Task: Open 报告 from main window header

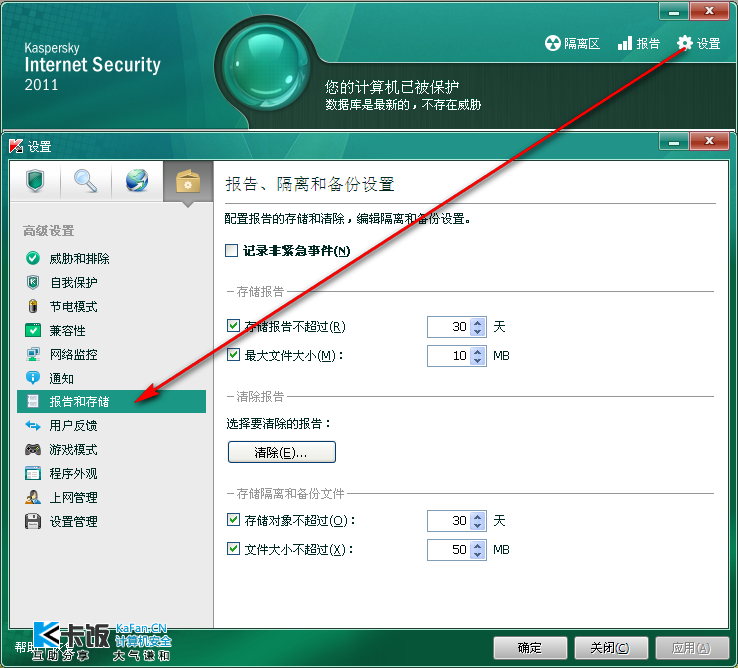Action: [639, 43]
